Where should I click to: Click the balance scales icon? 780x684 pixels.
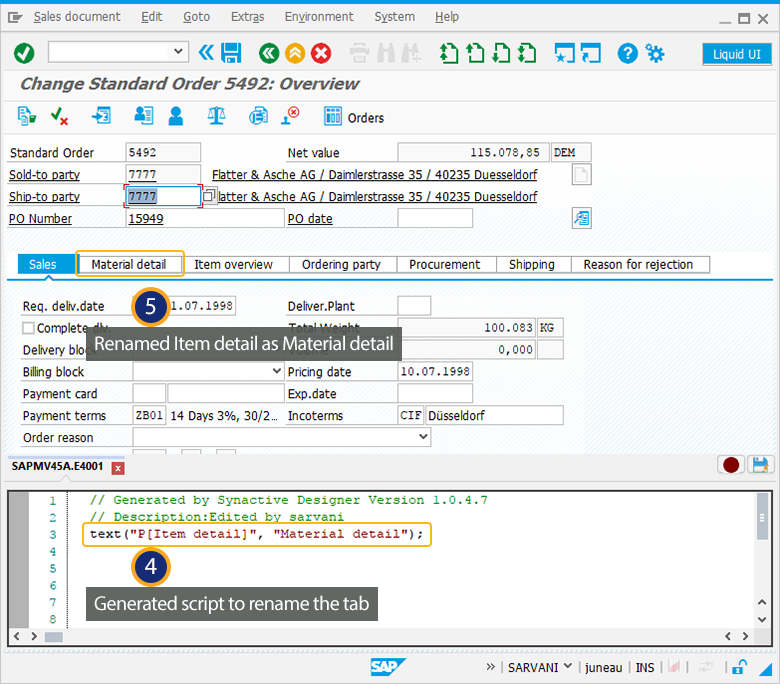coord(216,116)
